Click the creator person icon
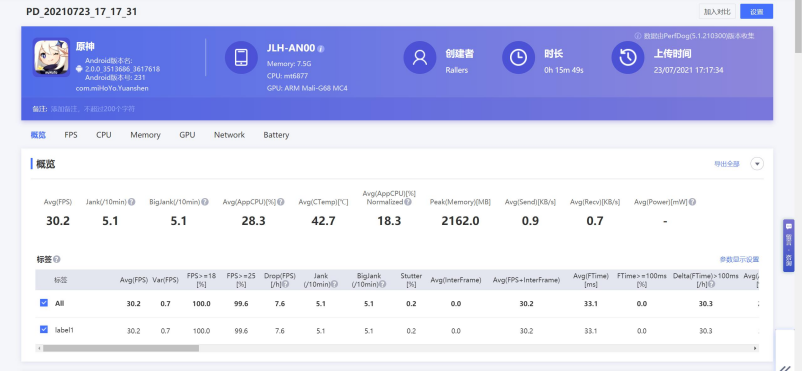Viewport: 802px width, 371px height. pos(419,57)
